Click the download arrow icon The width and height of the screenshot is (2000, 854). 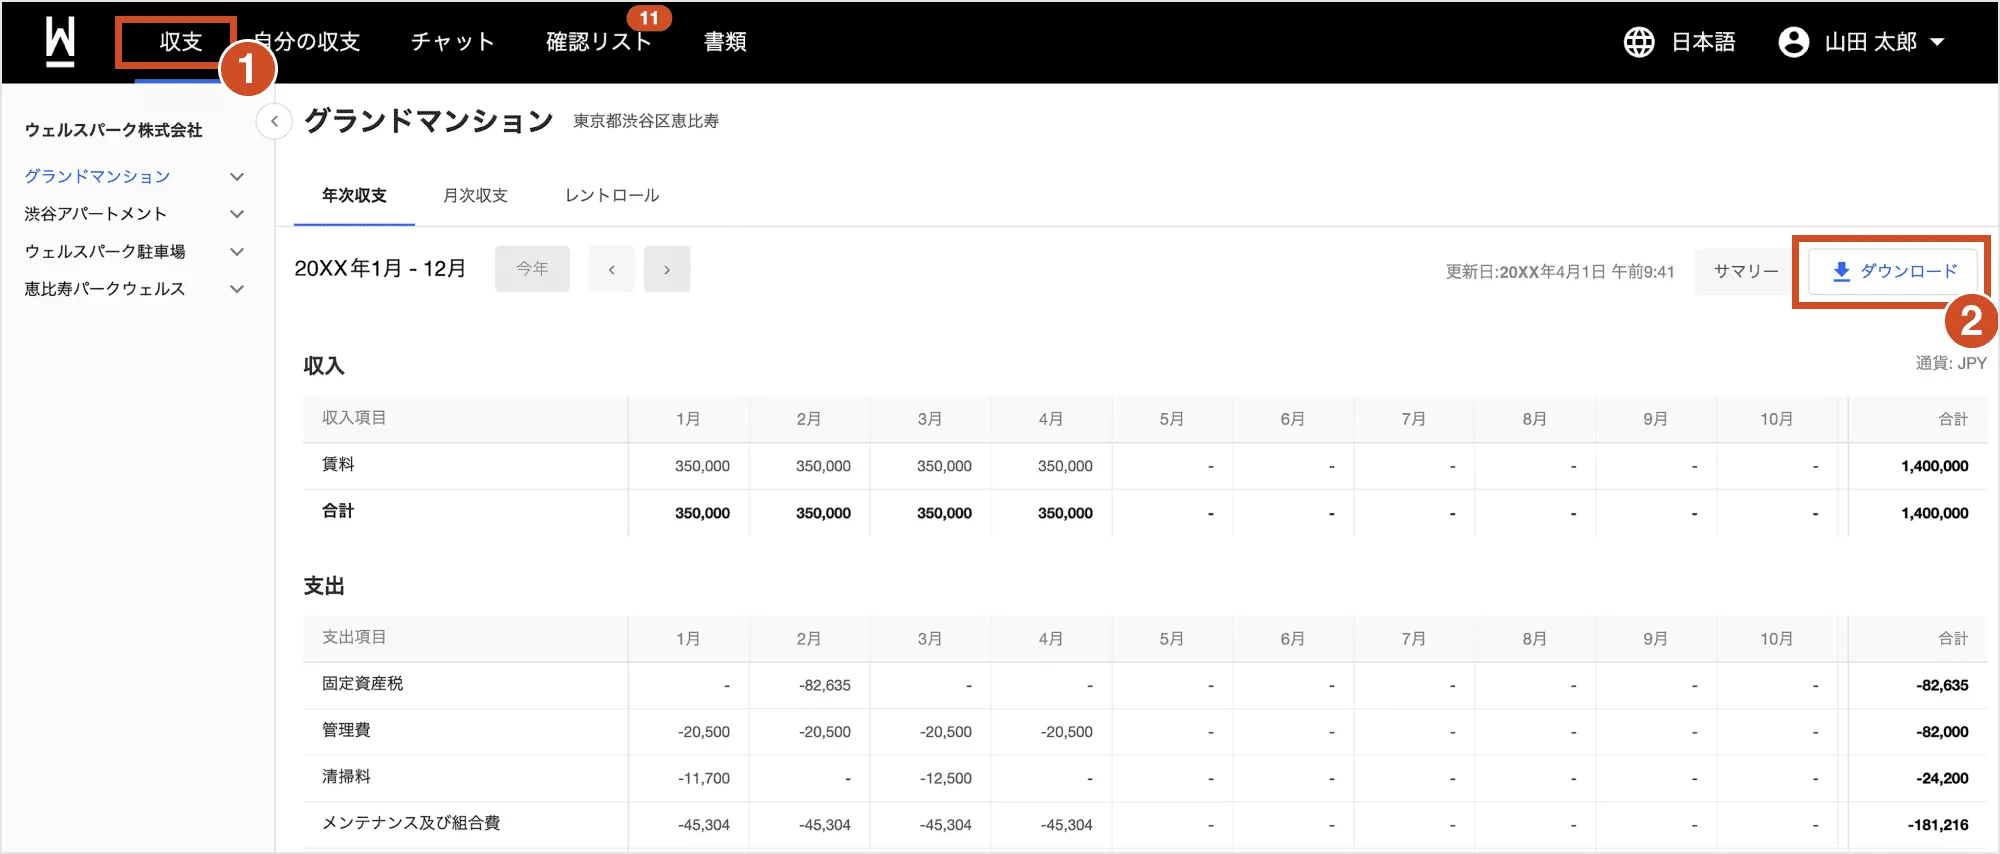point(1841,271)
